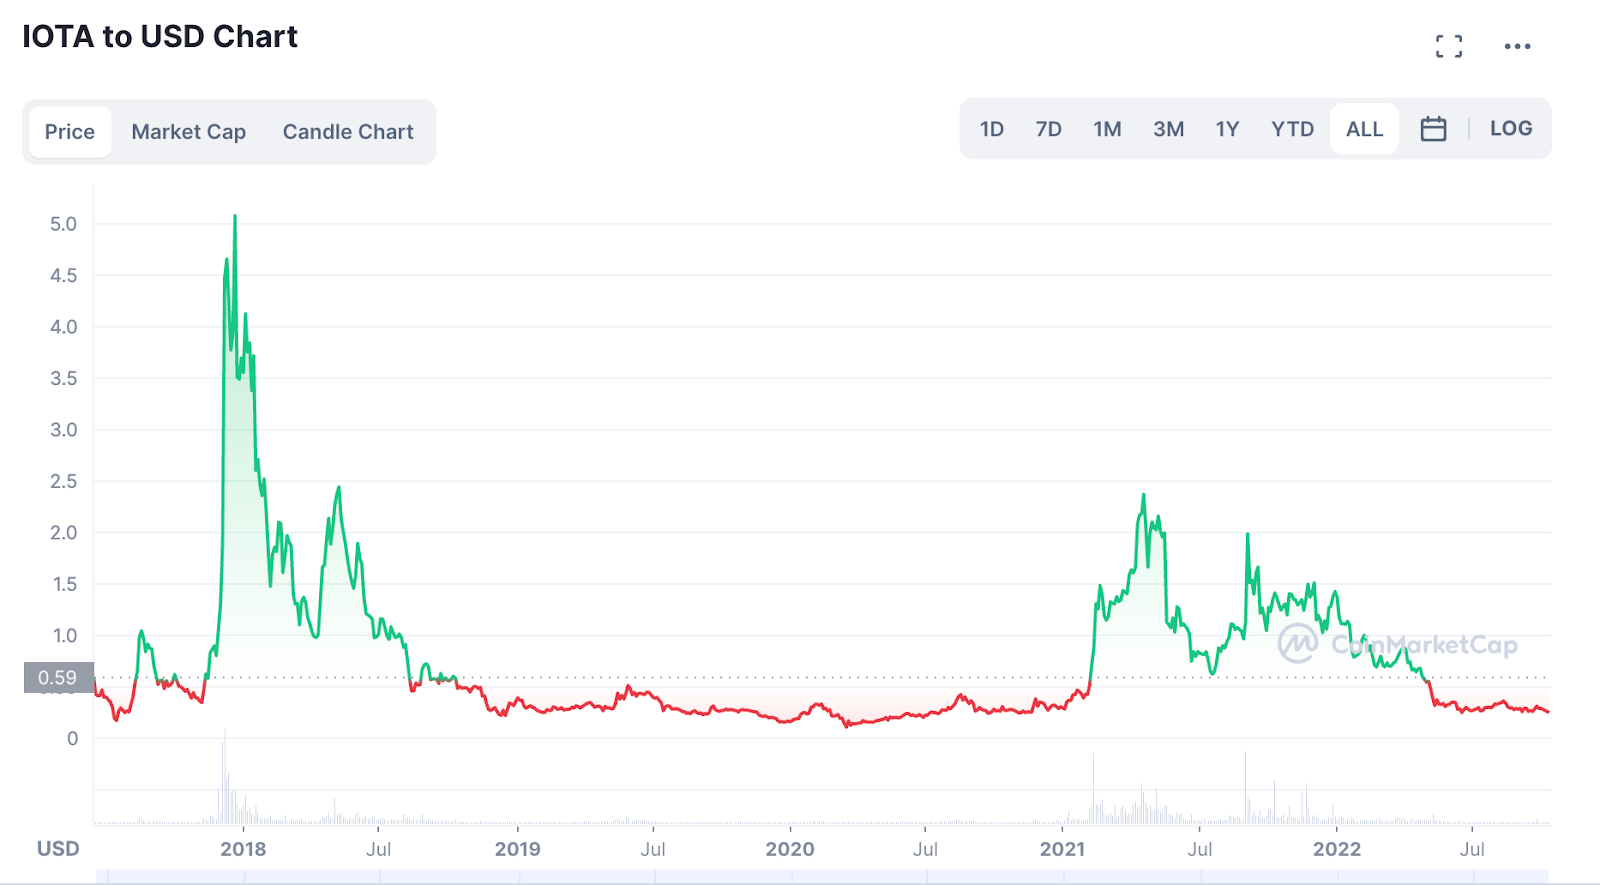The image size is (1600, 885).
Task: Click the 2022 label on the time axis
Action: (x=1336, y=849)
